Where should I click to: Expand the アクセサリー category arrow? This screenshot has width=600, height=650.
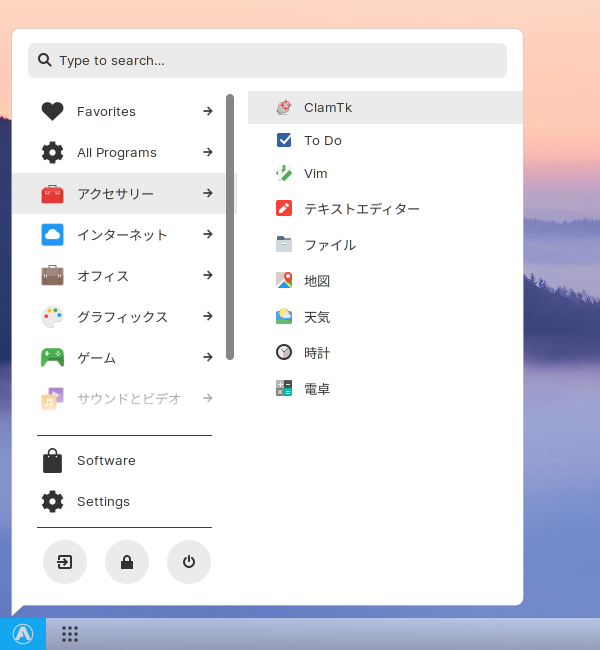coord(208,193)
